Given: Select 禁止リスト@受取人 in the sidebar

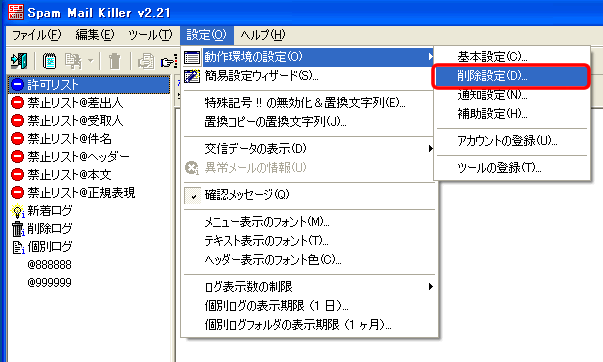Looking at the screenshot, I should (75, 121).
